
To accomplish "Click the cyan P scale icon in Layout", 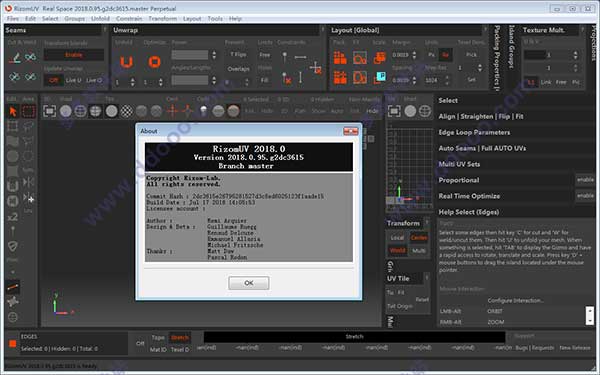I will 380,77.
